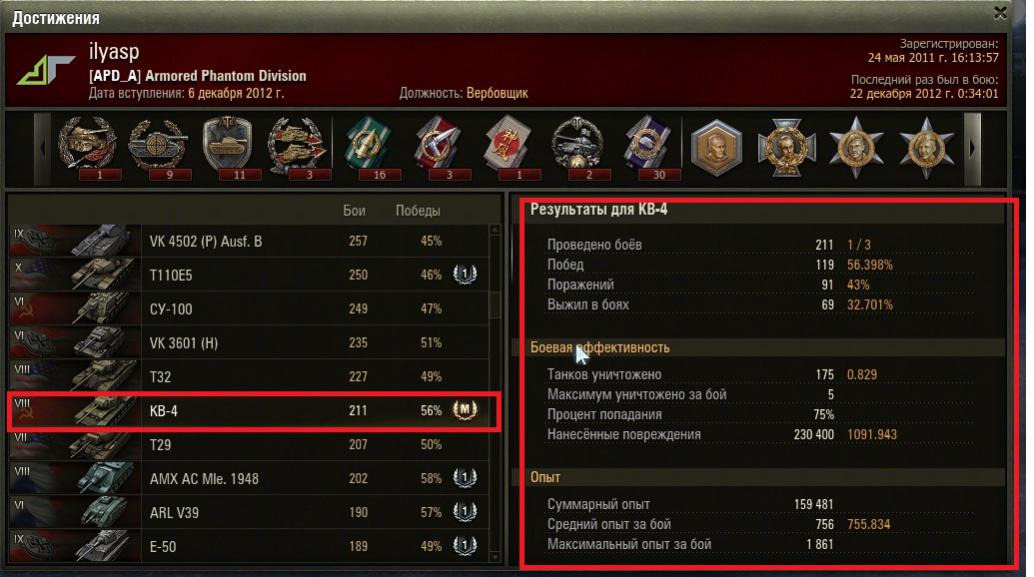Sort the tank list by Бои column
Image resolution: width=1034 pixels, height=577 pixels.
(354, 210)
